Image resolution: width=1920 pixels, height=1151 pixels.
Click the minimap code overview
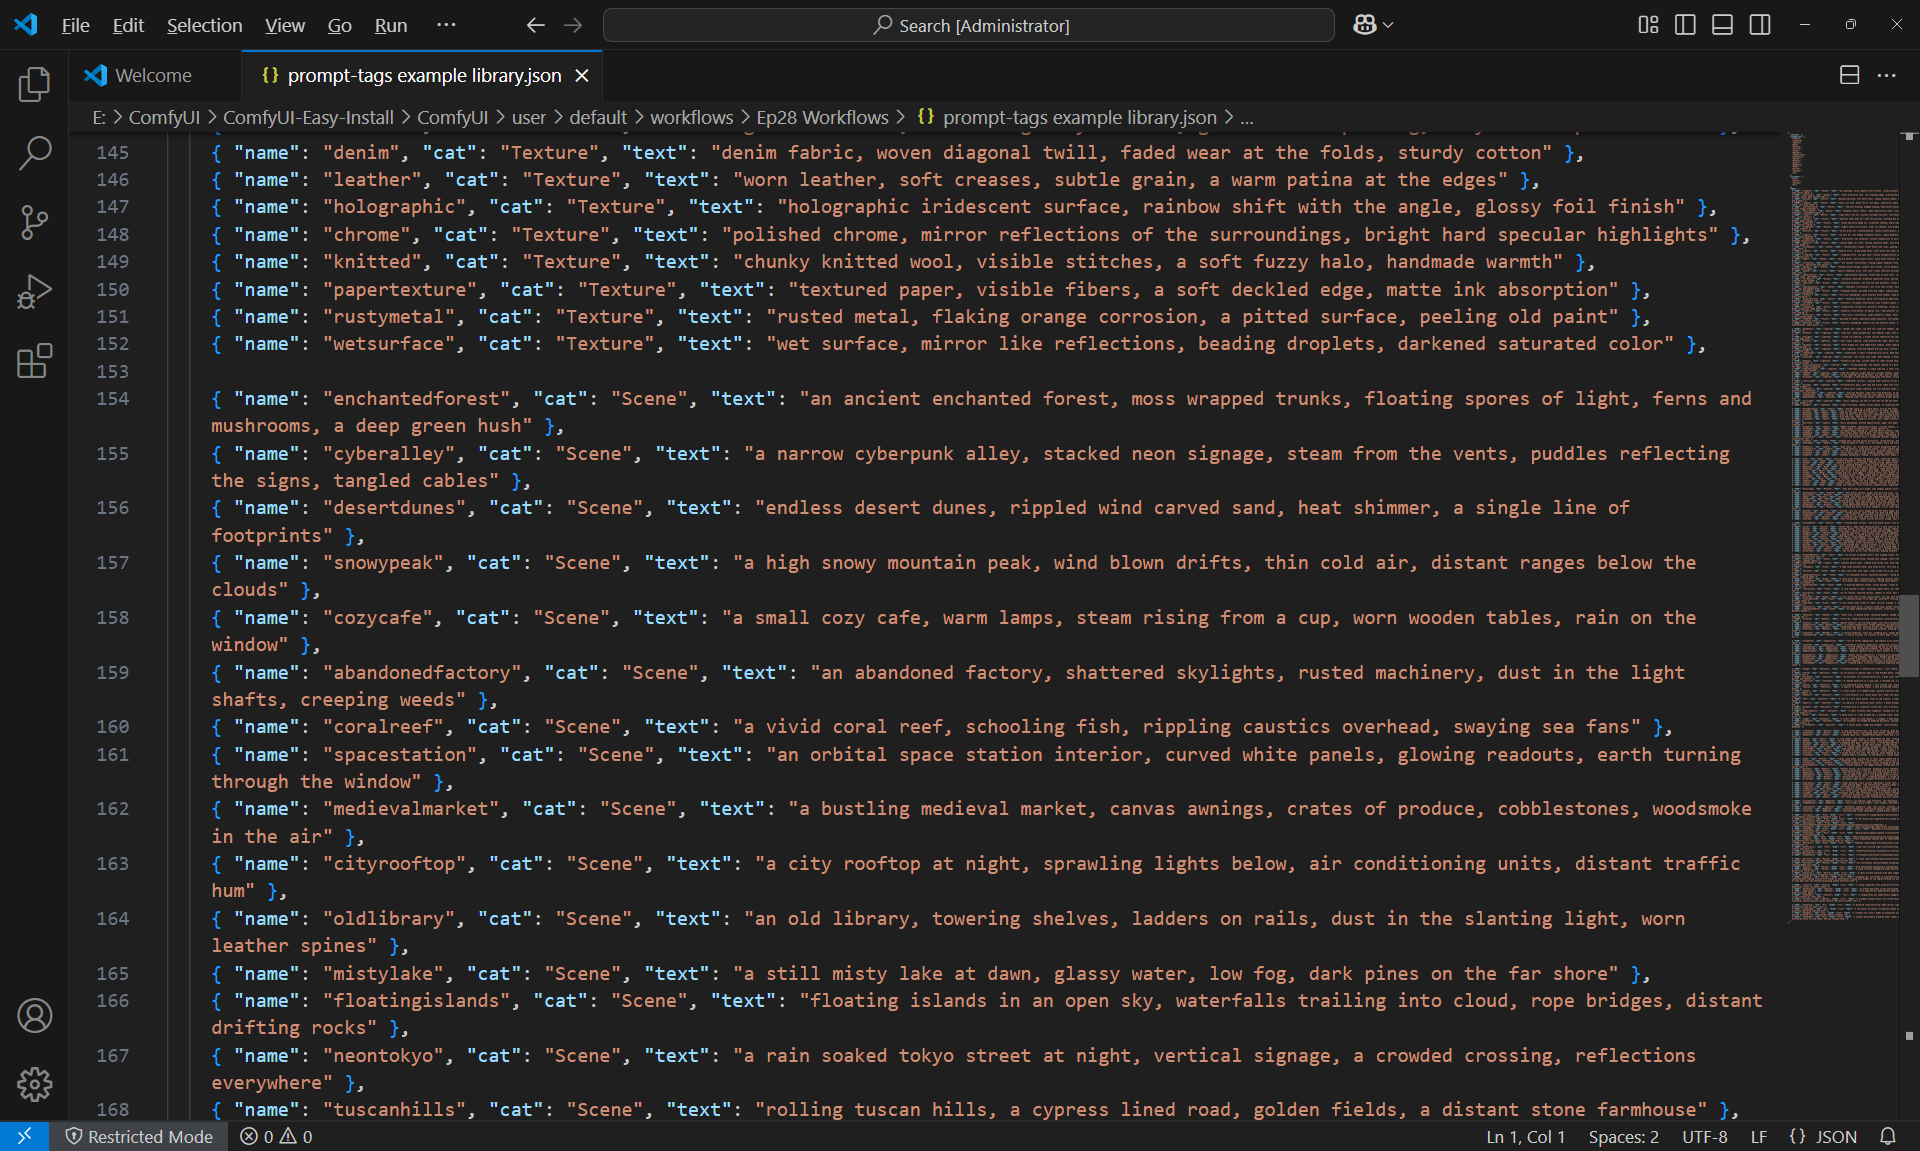coord(1844,527)
